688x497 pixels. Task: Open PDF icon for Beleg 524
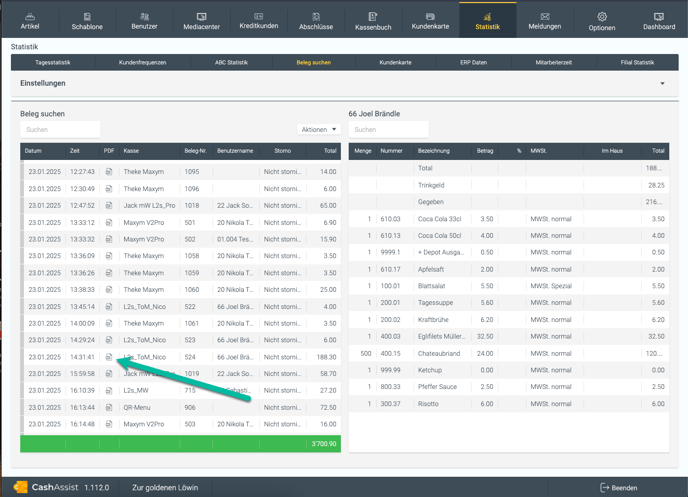click(x=109, y=357)
